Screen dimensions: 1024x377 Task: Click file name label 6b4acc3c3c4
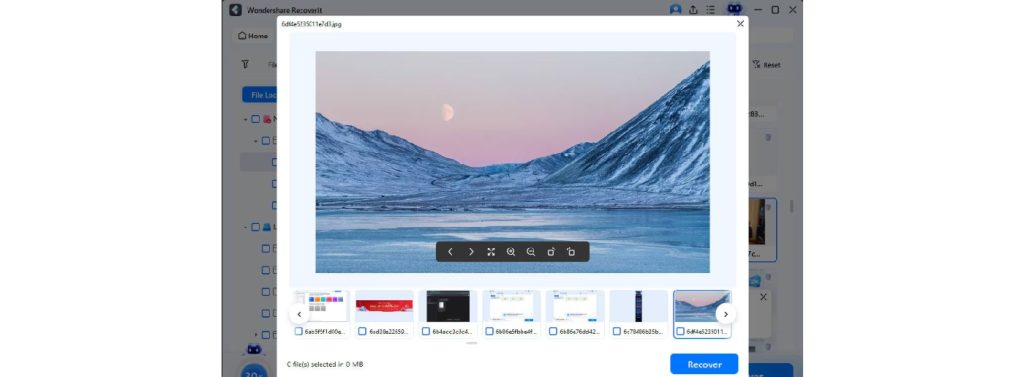coord(452,331)
